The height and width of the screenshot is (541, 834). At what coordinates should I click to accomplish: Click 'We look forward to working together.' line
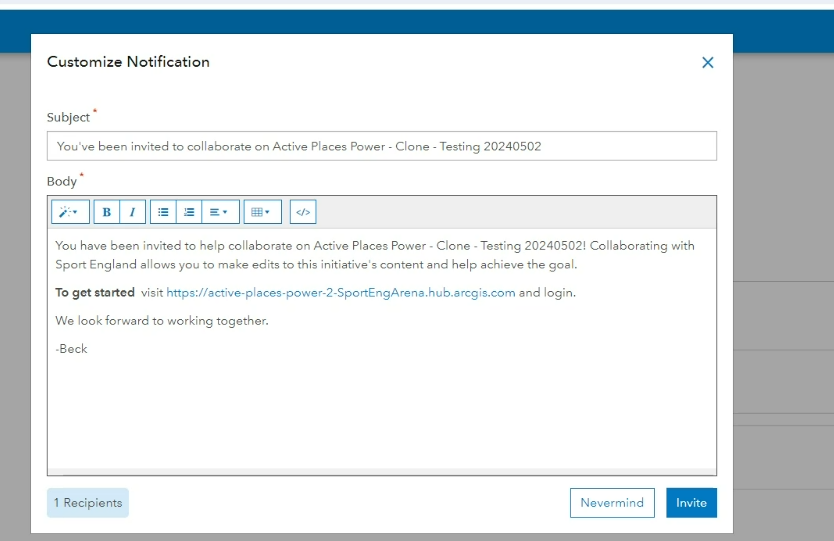point(162,321)
